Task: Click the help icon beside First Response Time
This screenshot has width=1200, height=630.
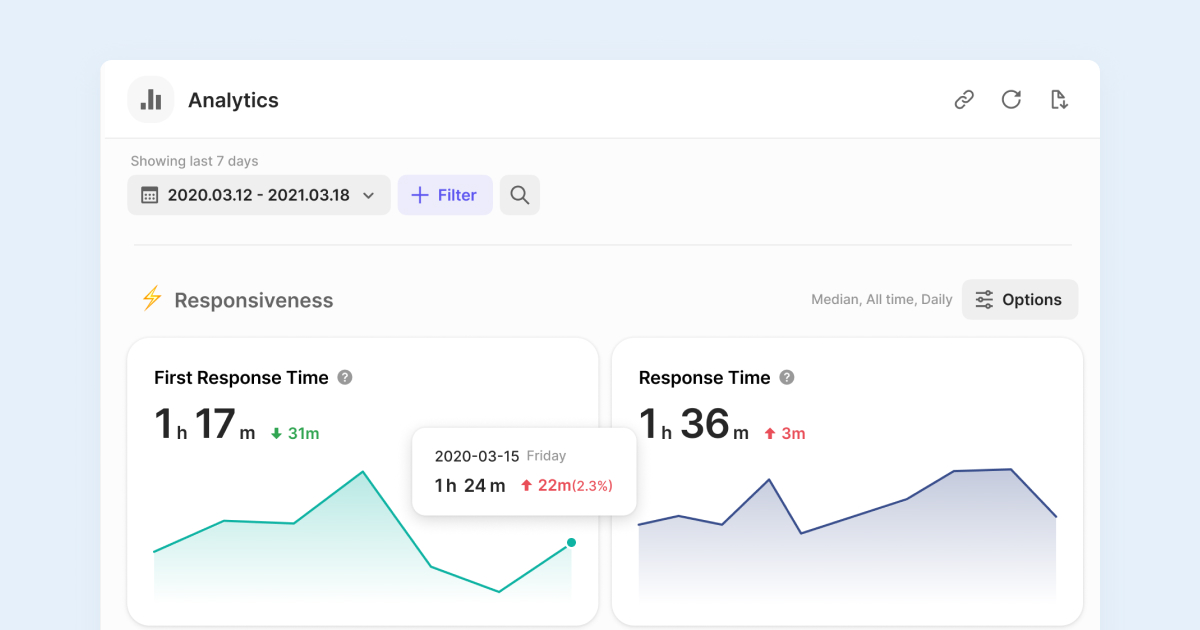Action: pos(345,378)
